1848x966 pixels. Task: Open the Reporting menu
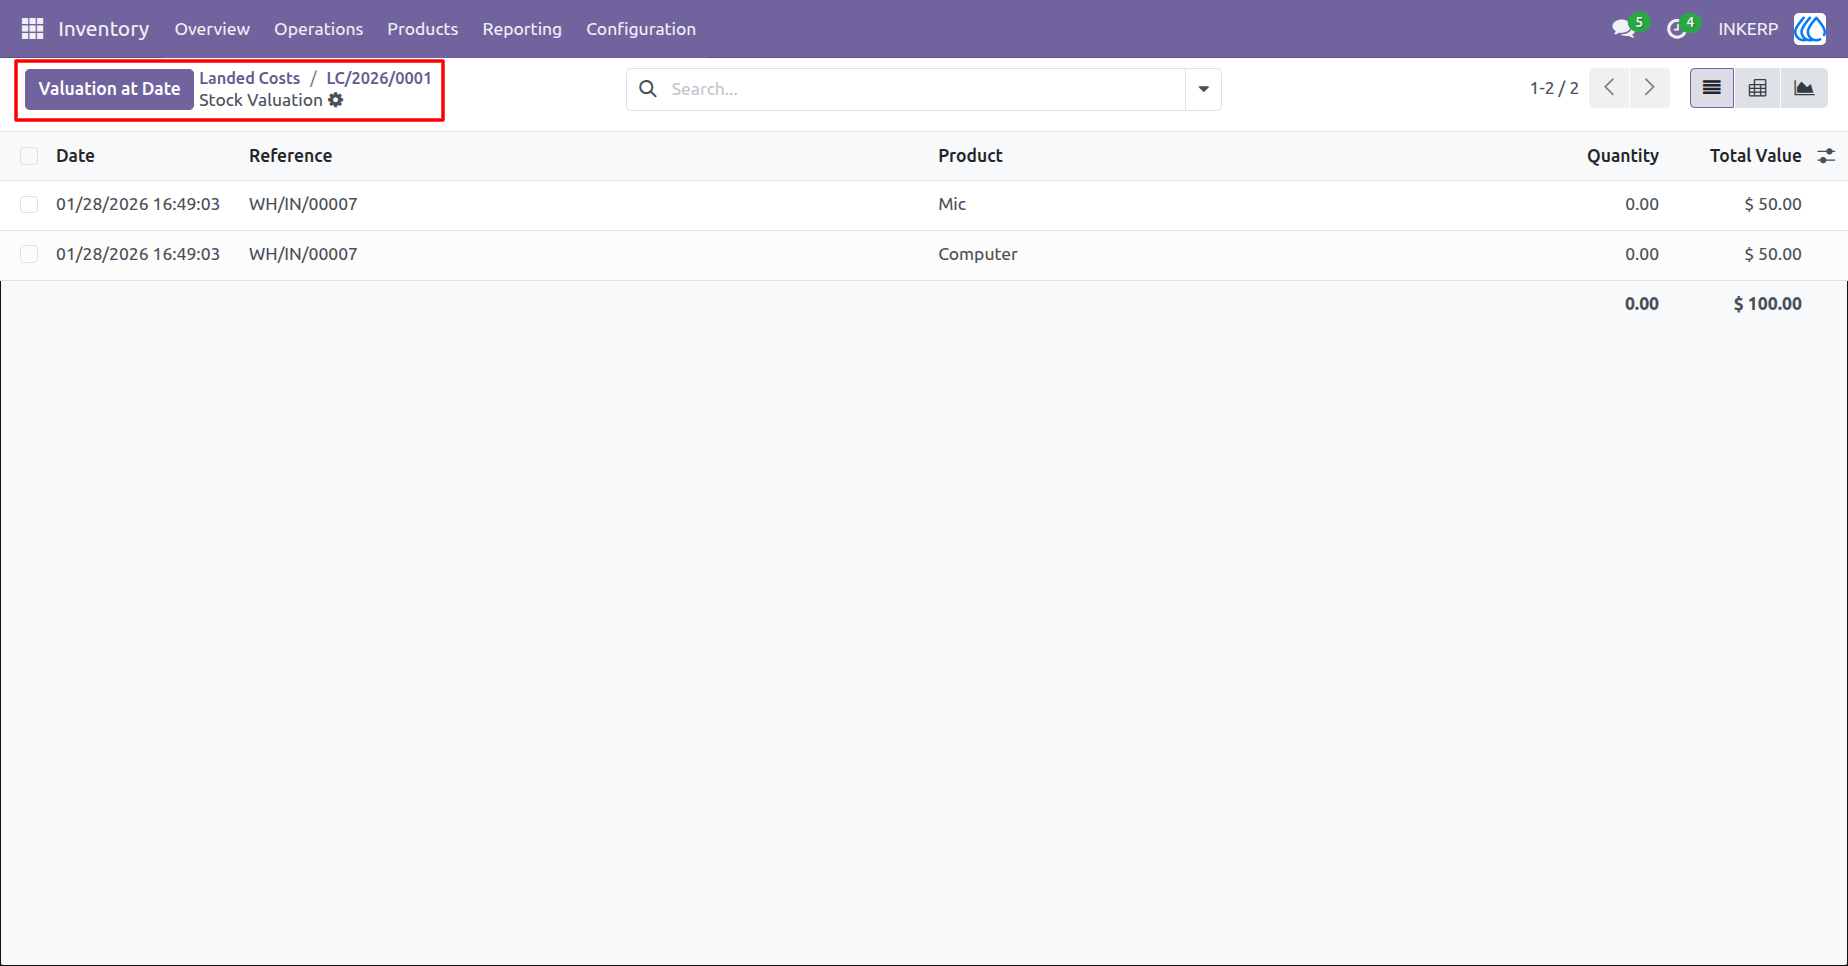click(522, 29)
